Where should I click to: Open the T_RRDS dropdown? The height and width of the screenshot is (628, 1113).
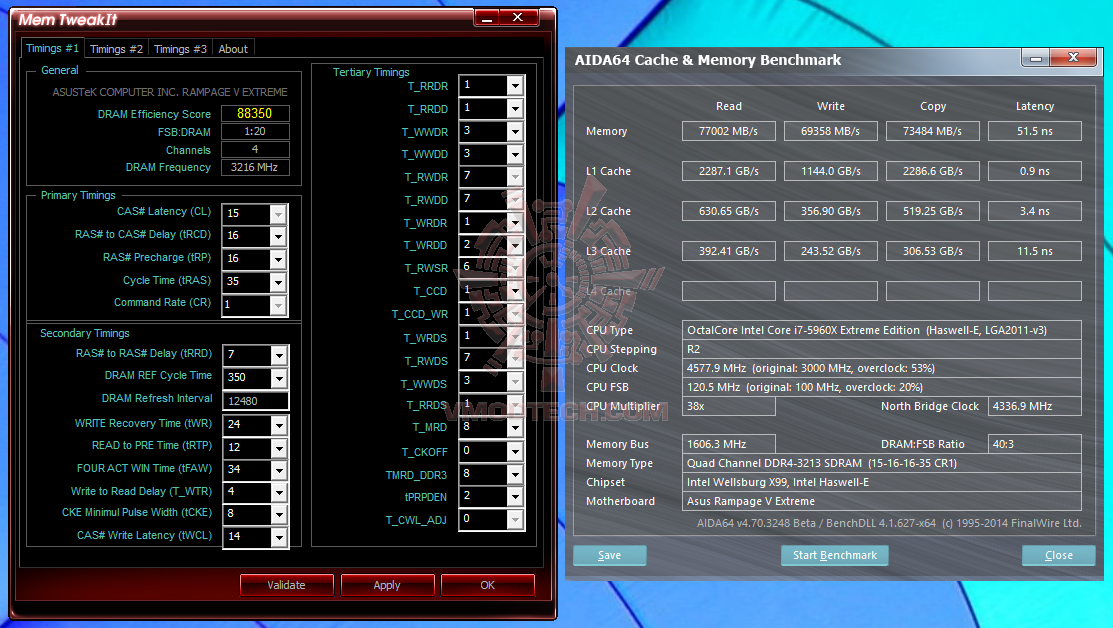[515, 404]
